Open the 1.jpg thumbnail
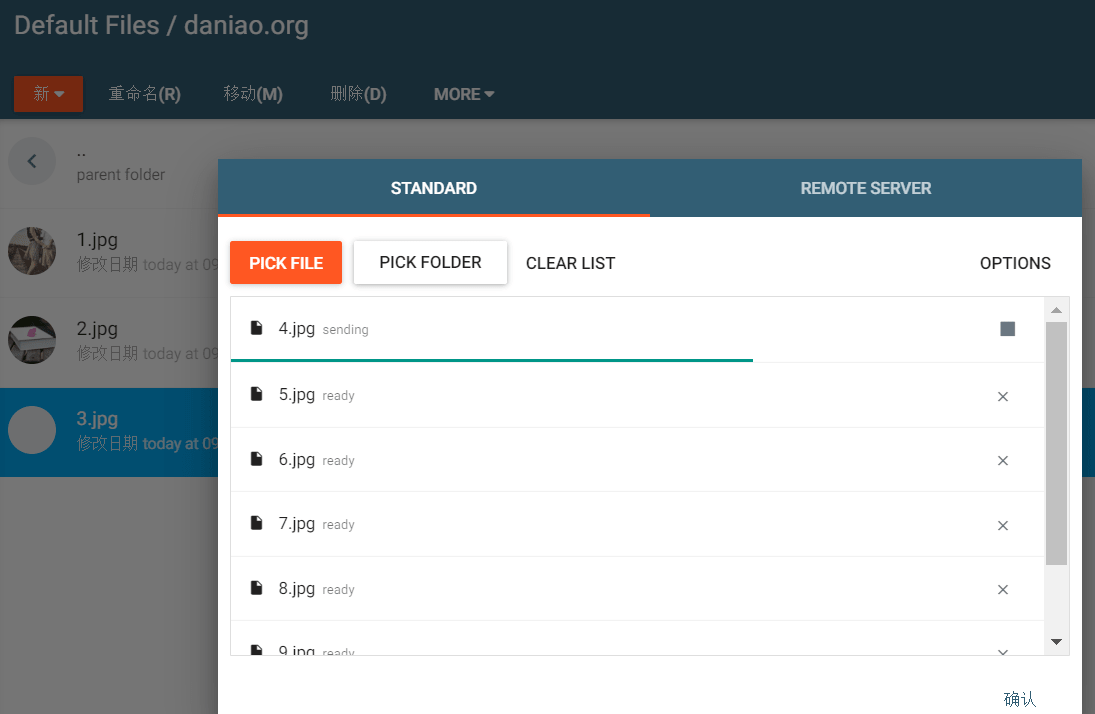This screenshot has height=714, width=1095. point(31,251)
